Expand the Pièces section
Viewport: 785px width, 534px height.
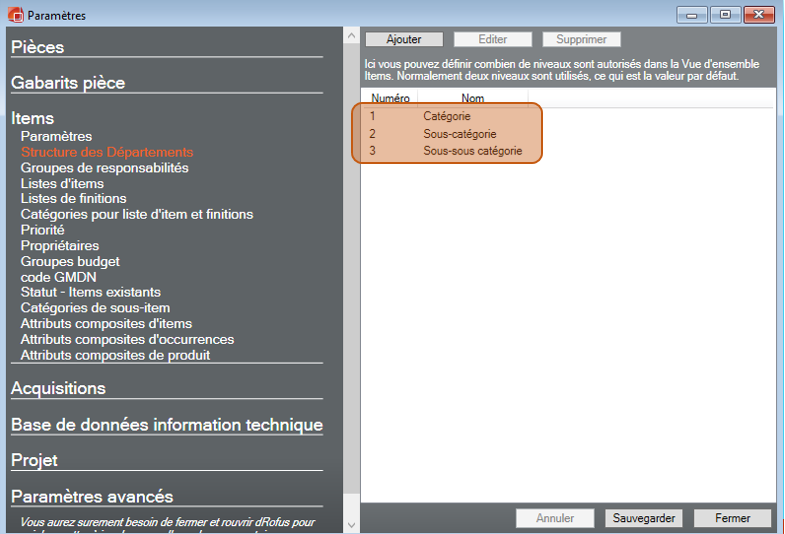coord(38,47)
